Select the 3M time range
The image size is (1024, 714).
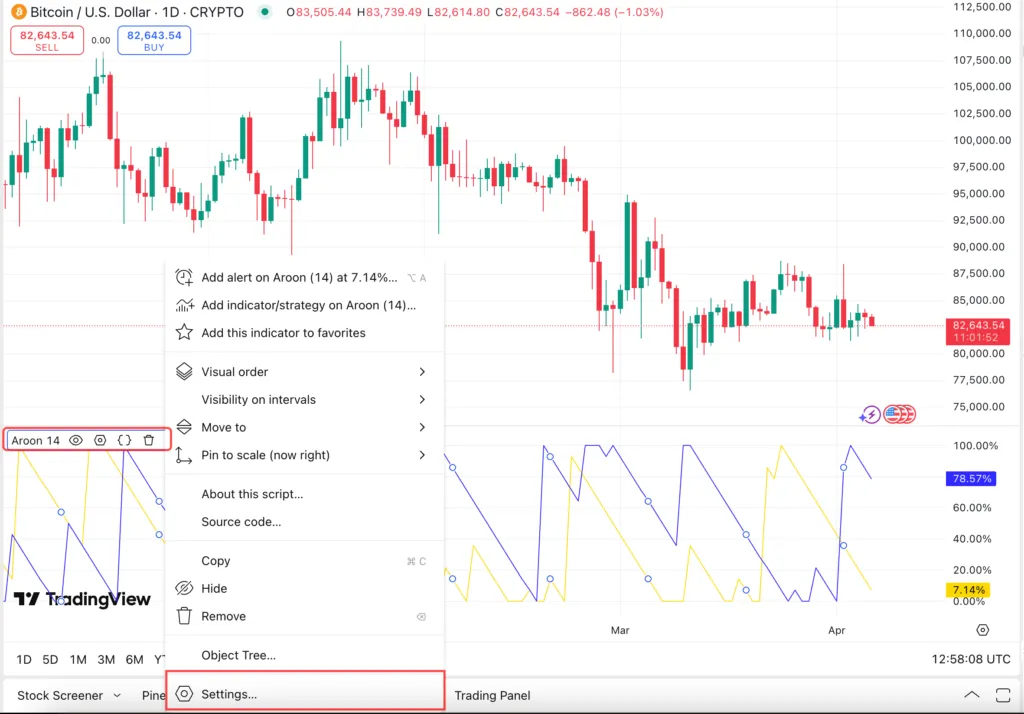pyautogui.click(x=106, y=659)
